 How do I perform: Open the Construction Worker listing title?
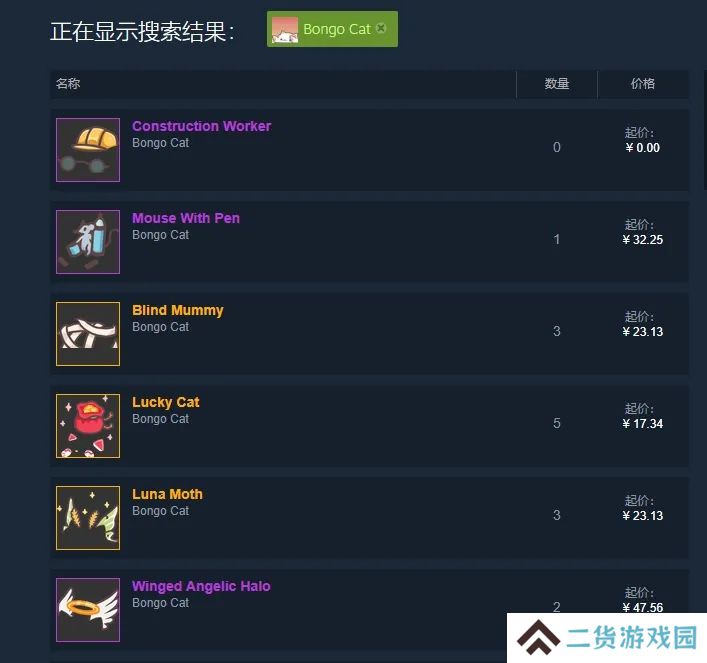[x=202, y=126]
